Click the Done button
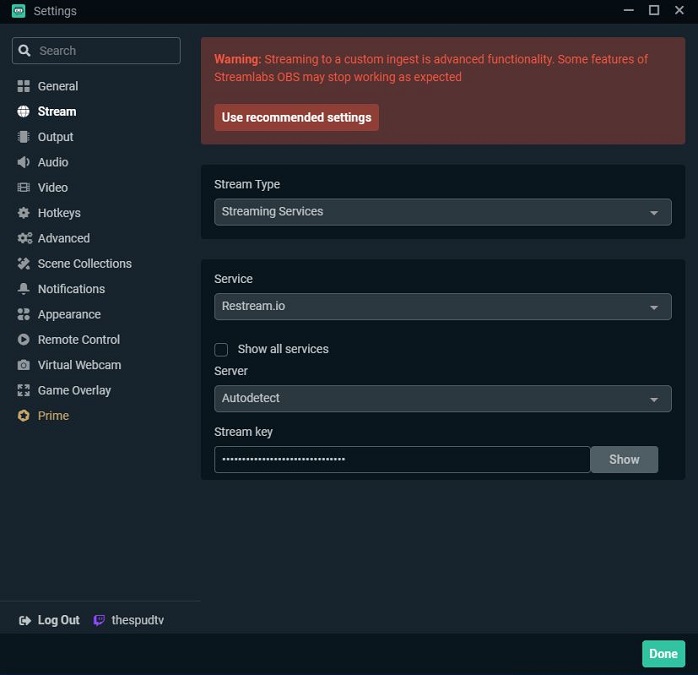Viewport: 698px width, 675px height. coord(663,654)
